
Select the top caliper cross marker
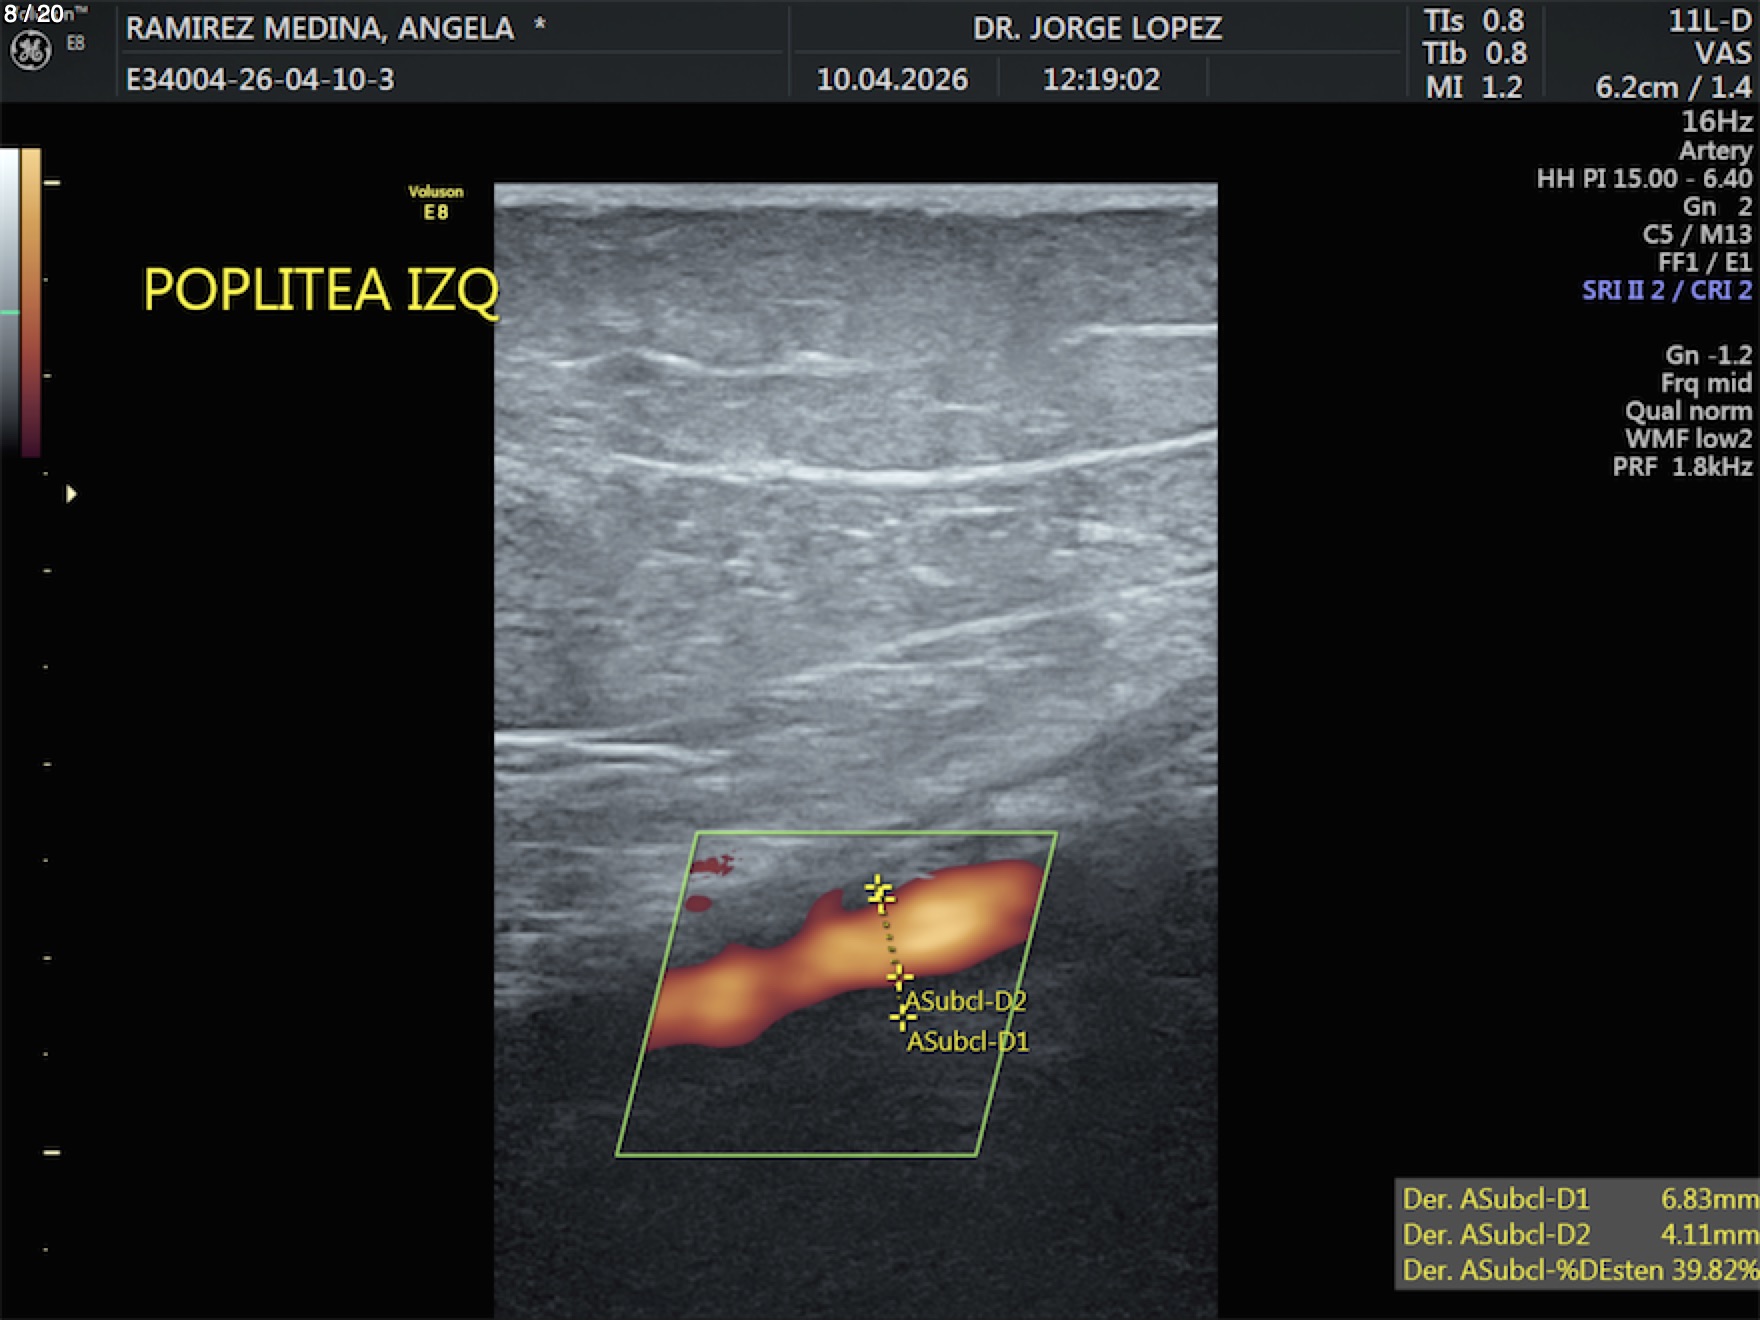(879, 893)
